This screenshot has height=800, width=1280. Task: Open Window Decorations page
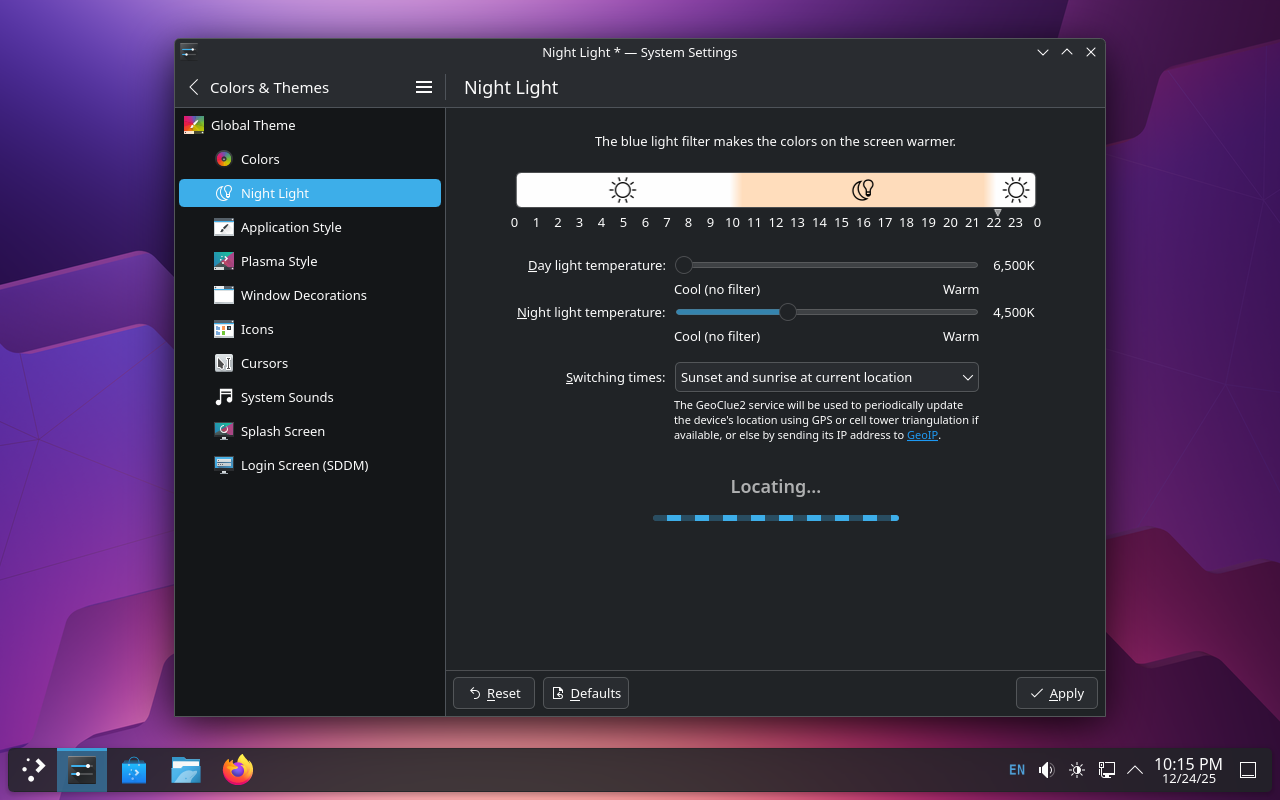[303, 295]
